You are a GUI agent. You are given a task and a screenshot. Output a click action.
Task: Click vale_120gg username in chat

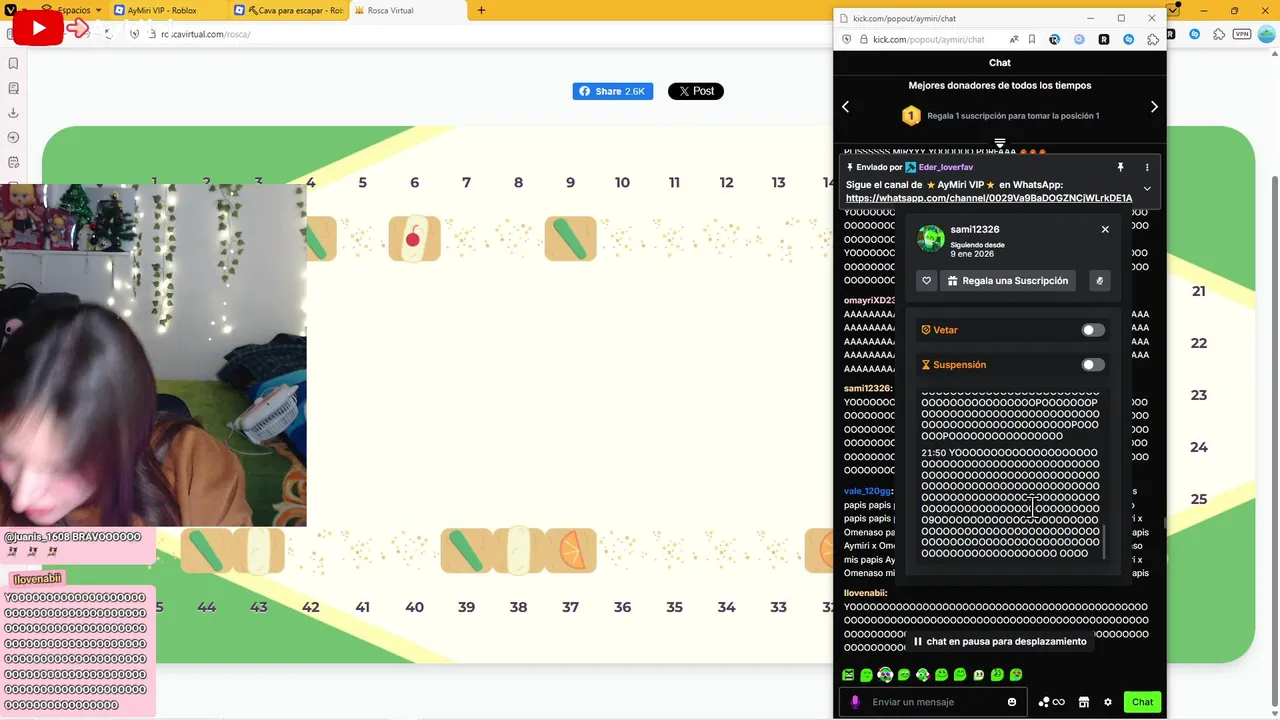click(x=867, y=491)
